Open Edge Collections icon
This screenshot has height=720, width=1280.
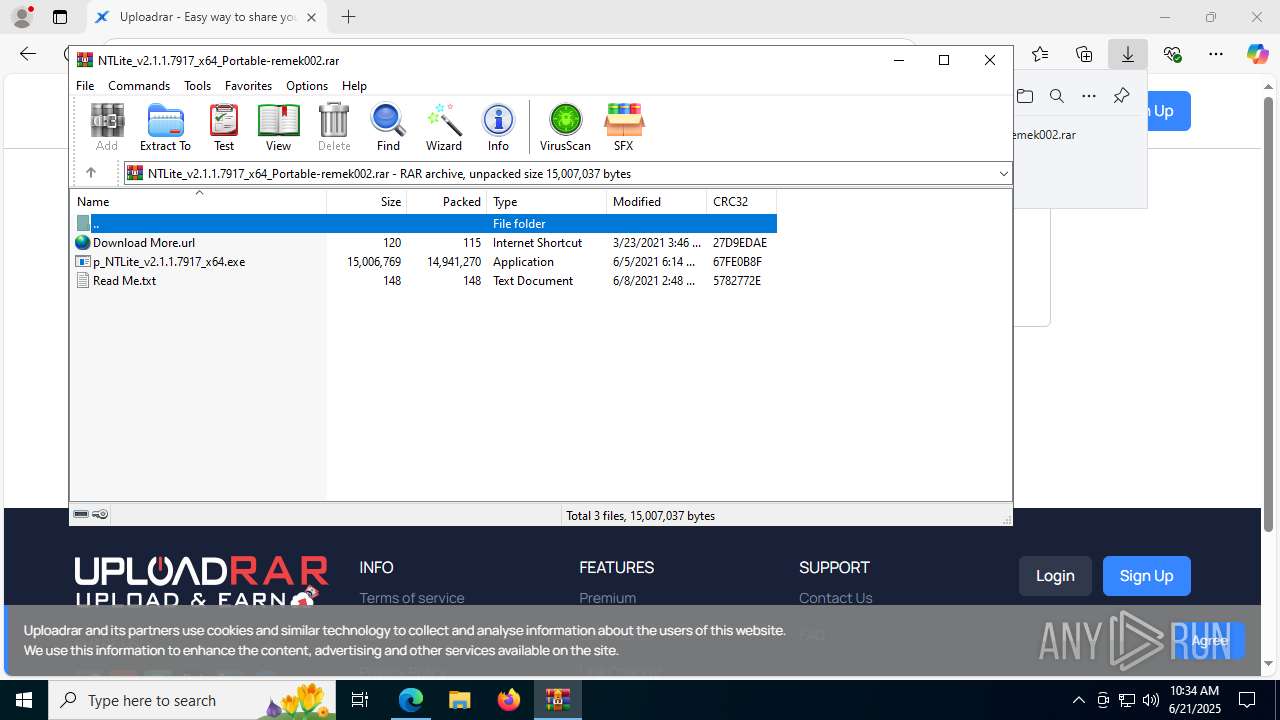1084,54
